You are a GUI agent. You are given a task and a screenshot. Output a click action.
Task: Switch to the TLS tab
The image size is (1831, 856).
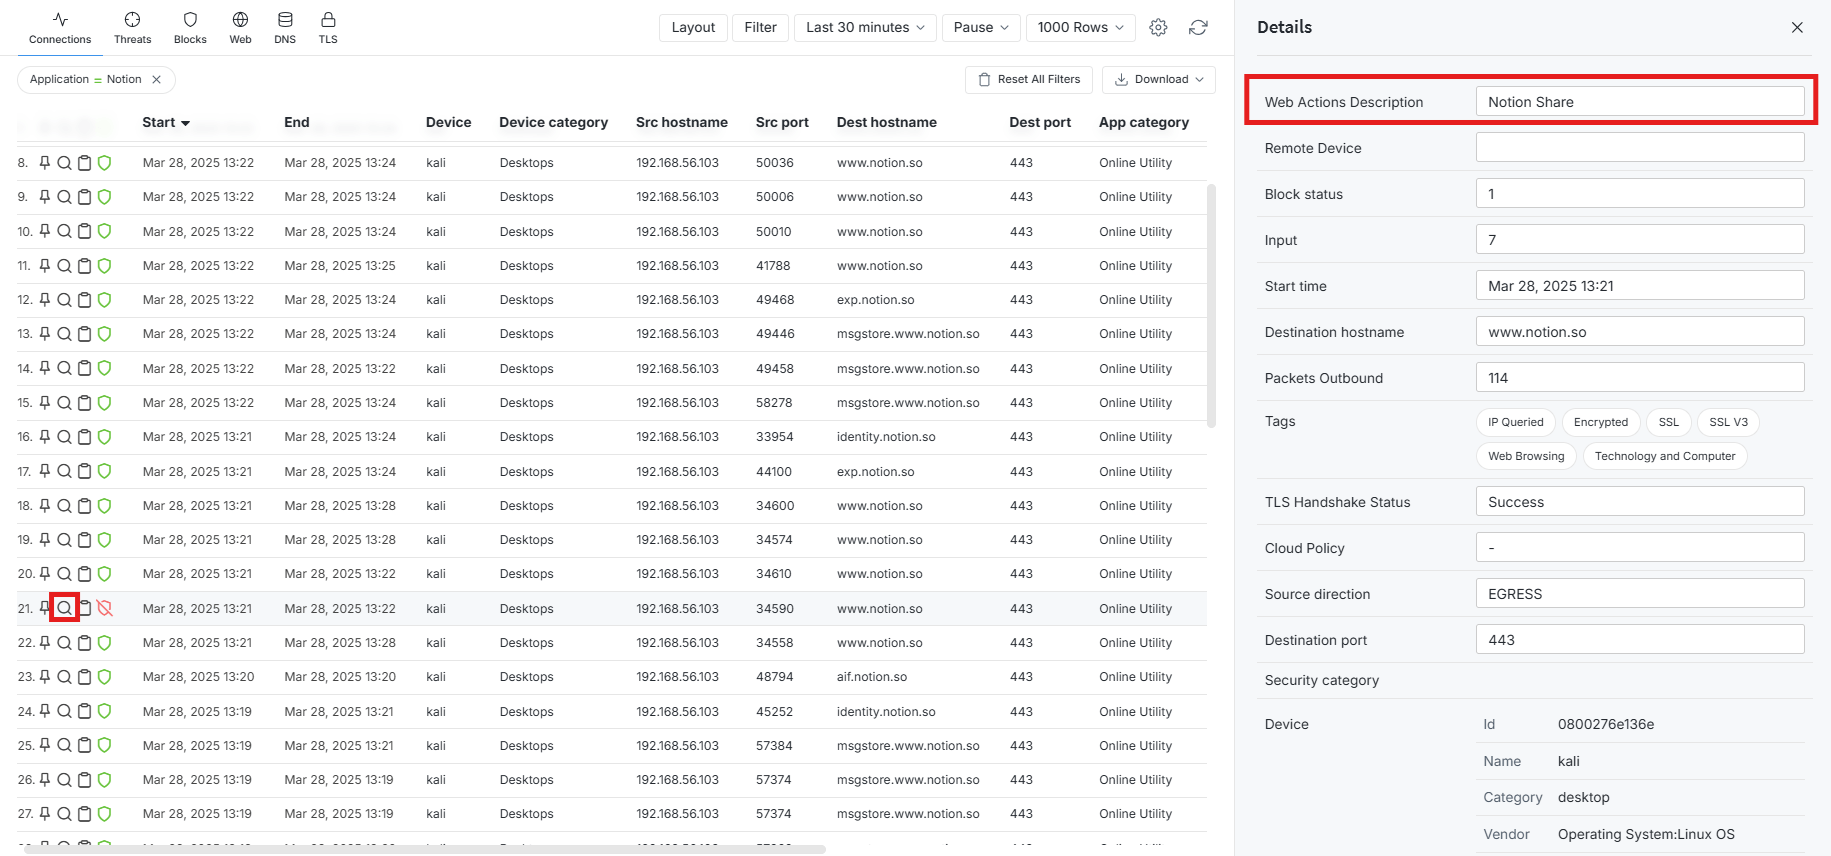tap(328, 28)
